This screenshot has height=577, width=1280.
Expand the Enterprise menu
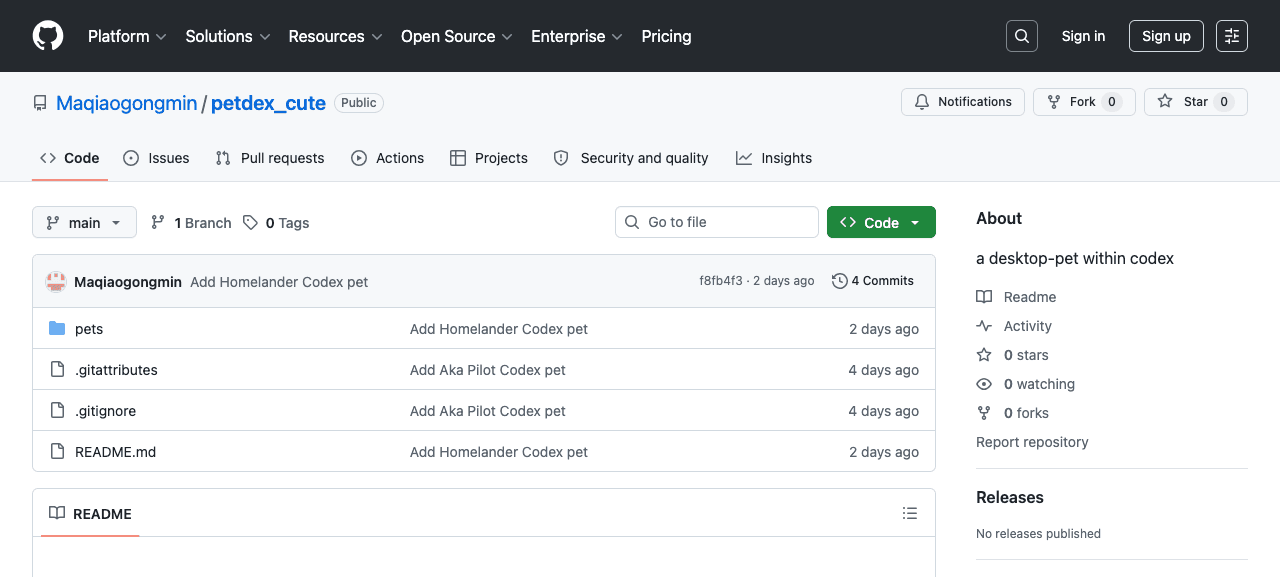tap(577, 36)
